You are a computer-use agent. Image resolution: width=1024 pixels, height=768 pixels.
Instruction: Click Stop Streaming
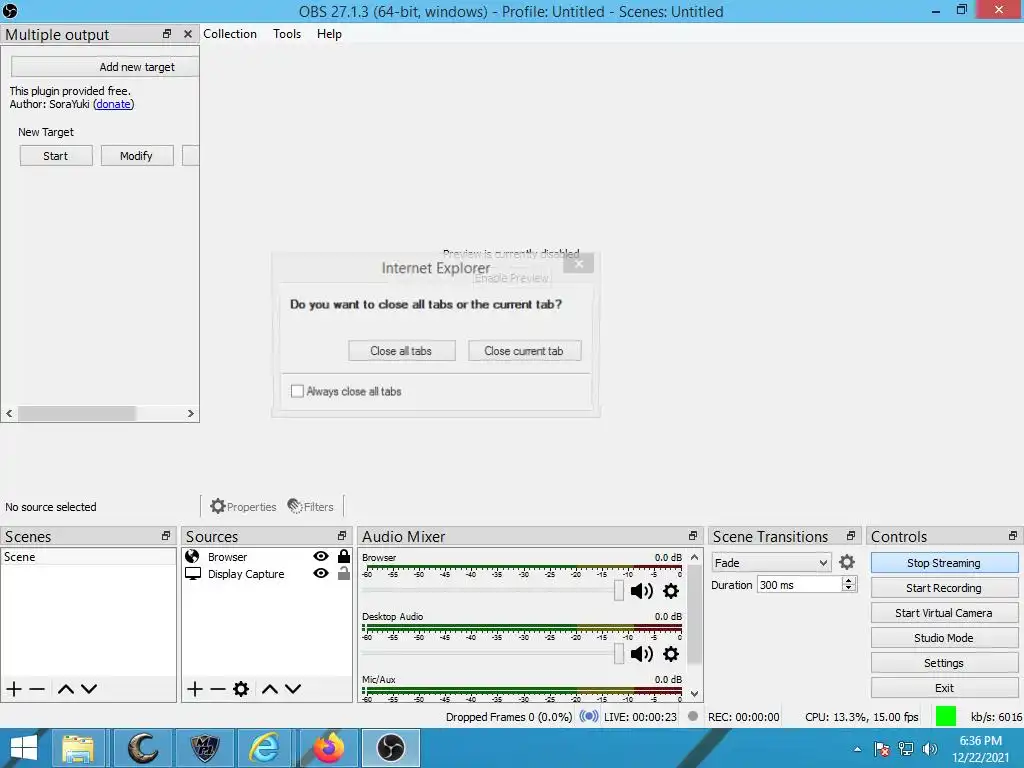pos(944,563)
